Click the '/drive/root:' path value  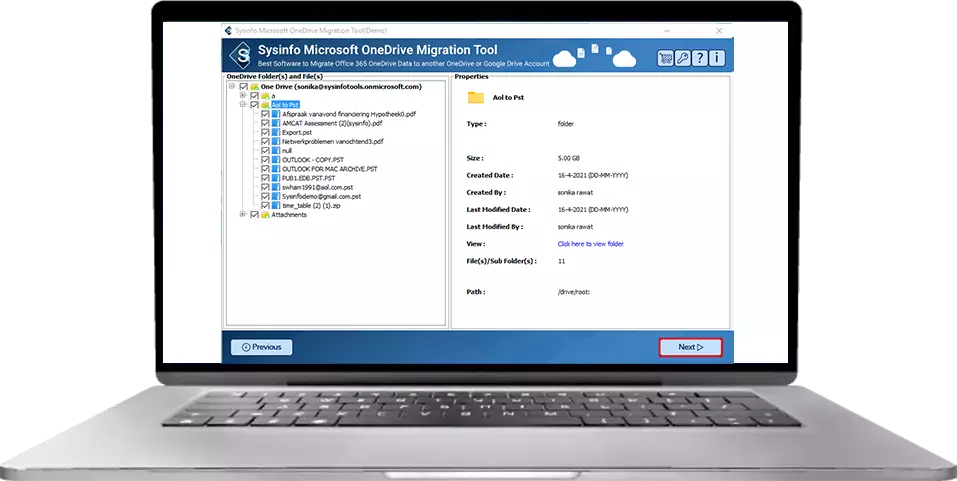coord(574,292)
